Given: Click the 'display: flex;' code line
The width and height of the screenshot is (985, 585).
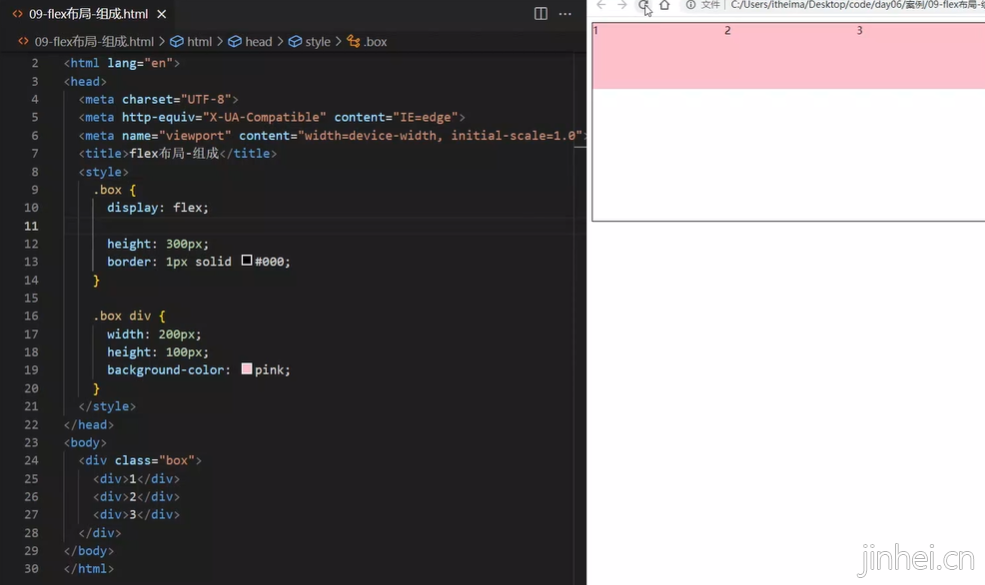Looking at the screenshot, I should click(x=158, y=207).
